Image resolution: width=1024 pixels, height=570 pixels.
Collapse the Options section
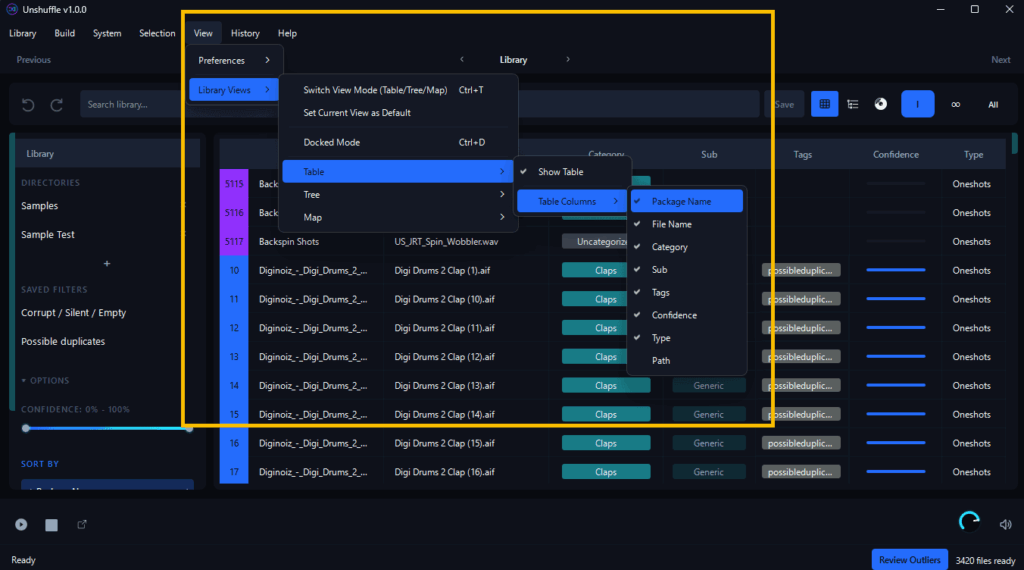point(45,381)
